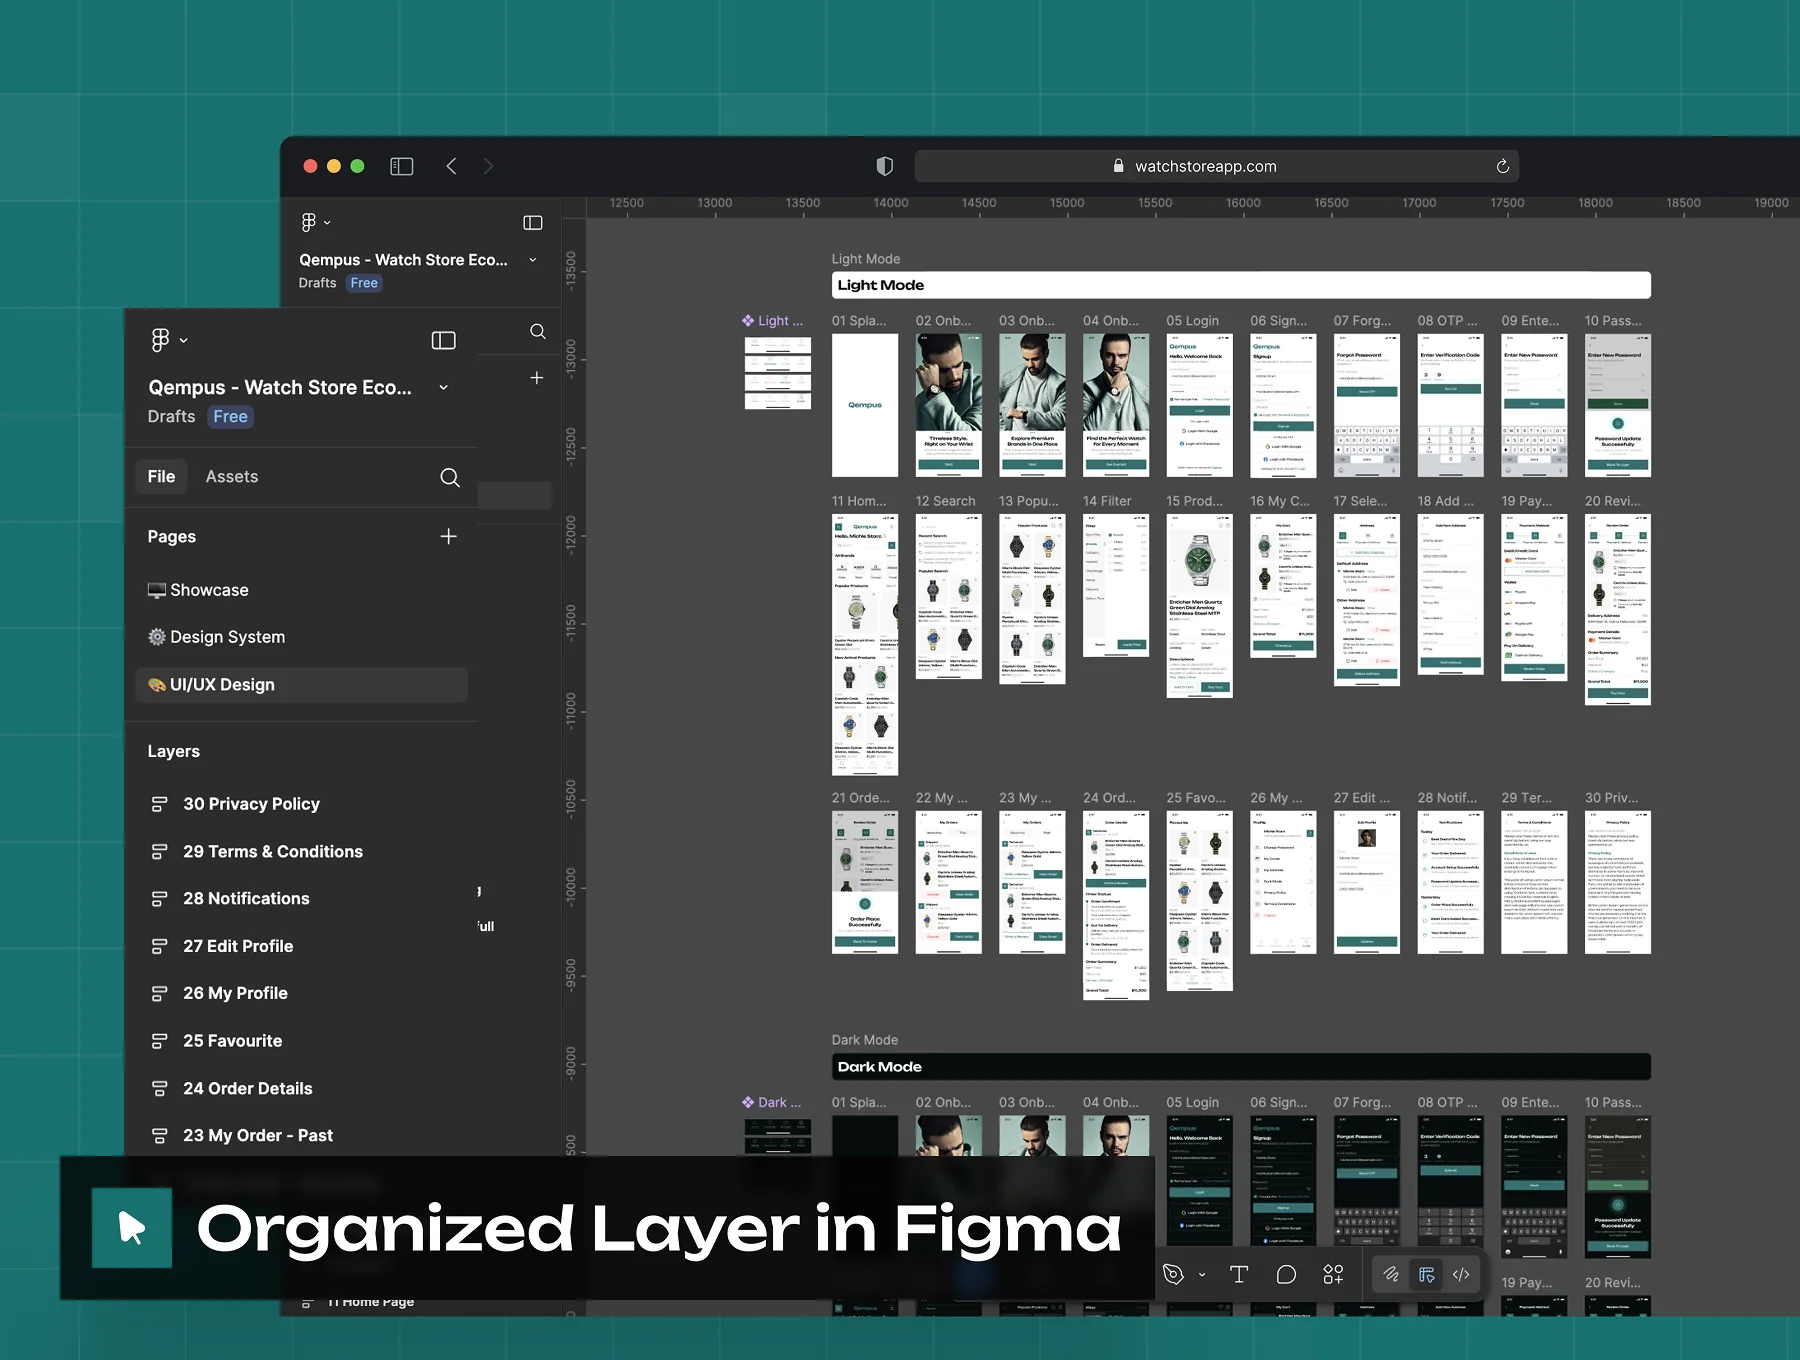Screen dimensions: 1800x1360
Task: Click the 12 Search frame label
Action: click(x=945, y=501)
